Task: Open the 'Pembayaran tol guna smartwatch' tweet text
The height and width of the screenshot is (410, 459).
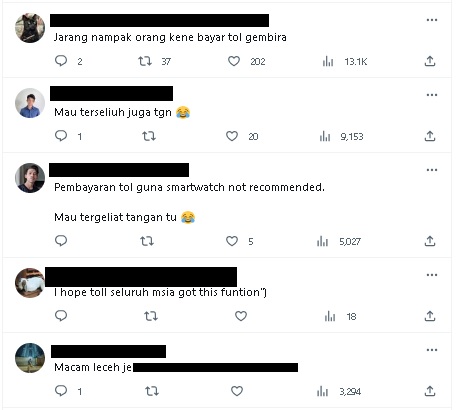Action: [189, 187]
